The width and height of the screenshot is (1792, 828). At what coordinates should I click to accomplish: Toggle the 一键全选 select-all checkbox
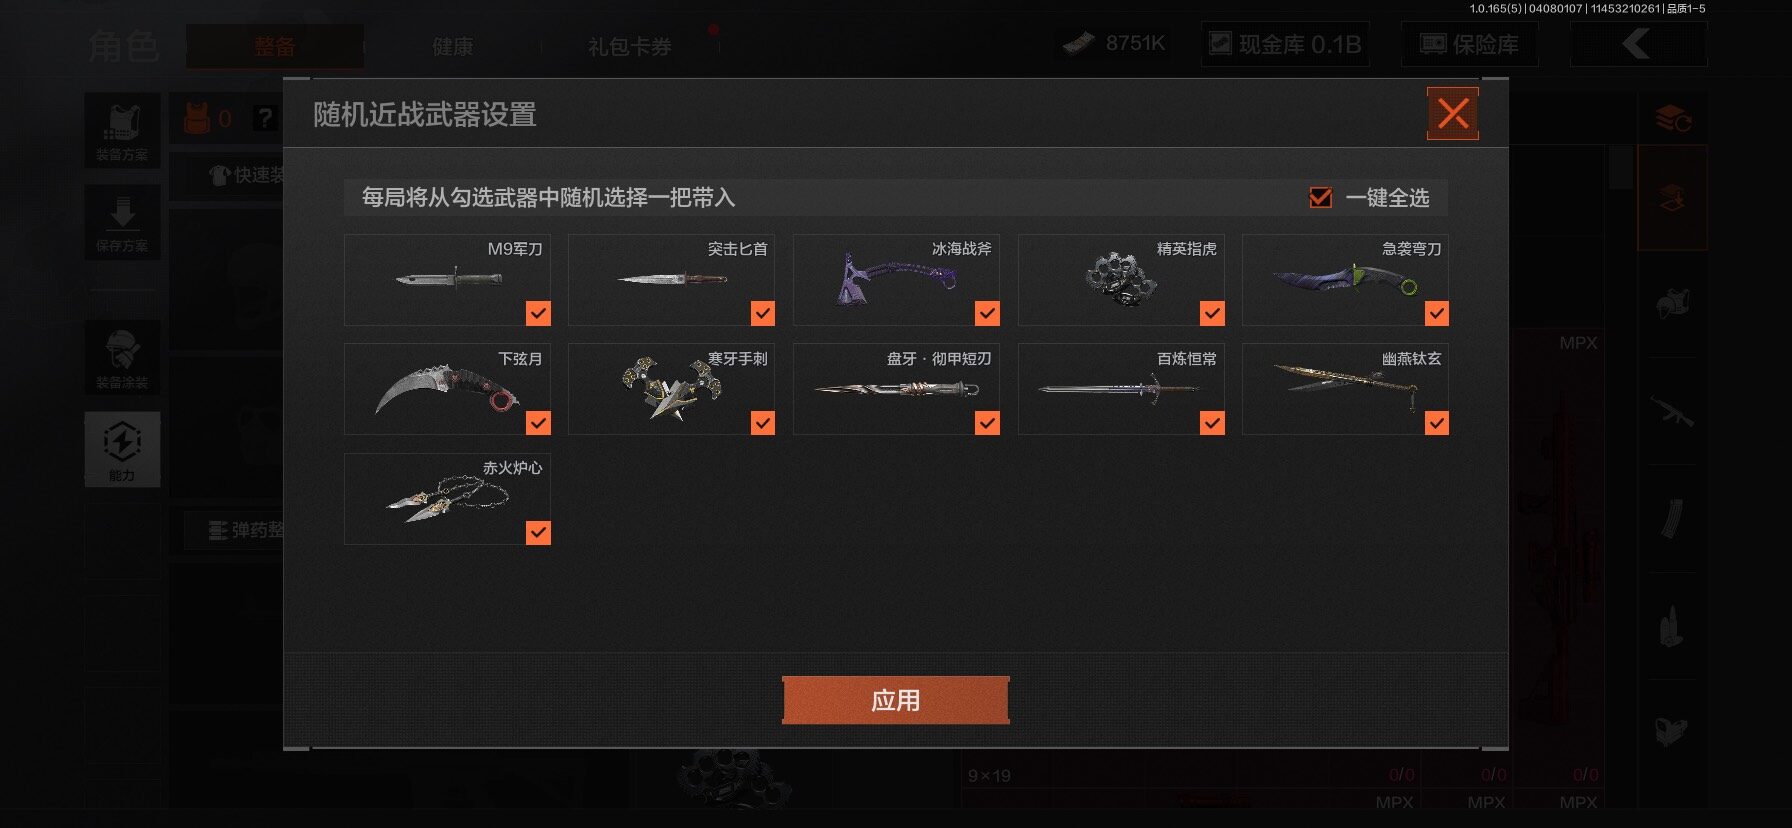(x=1320, y=198)
